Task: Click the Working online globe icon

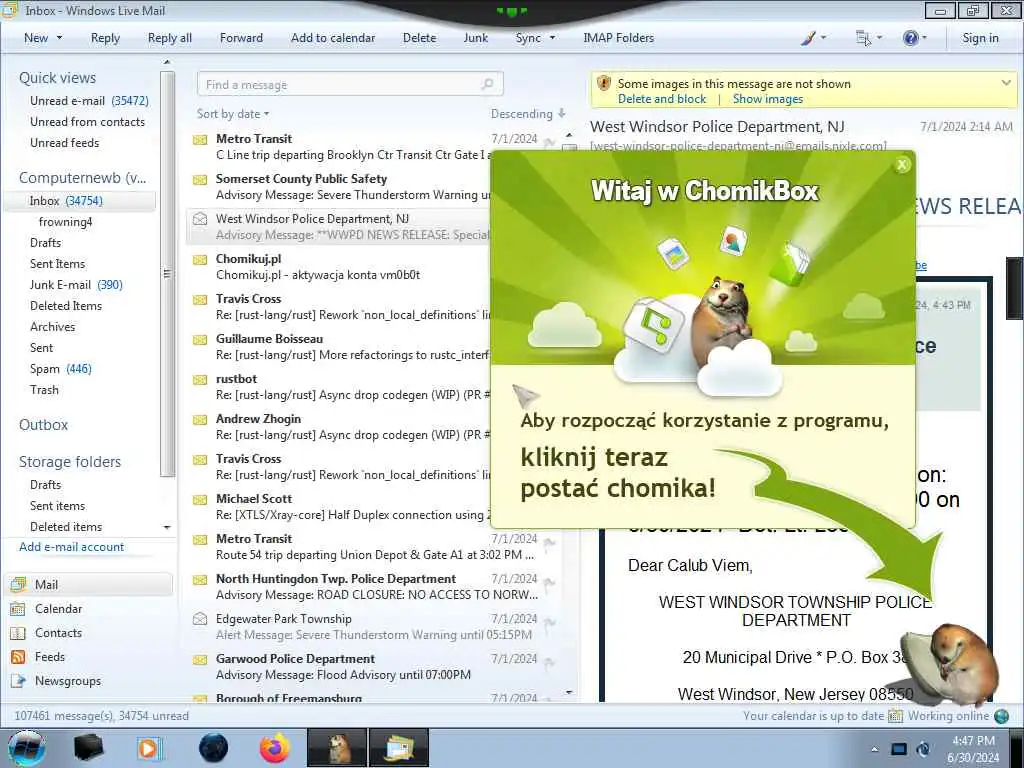Action: click(x=1001, y=716)
